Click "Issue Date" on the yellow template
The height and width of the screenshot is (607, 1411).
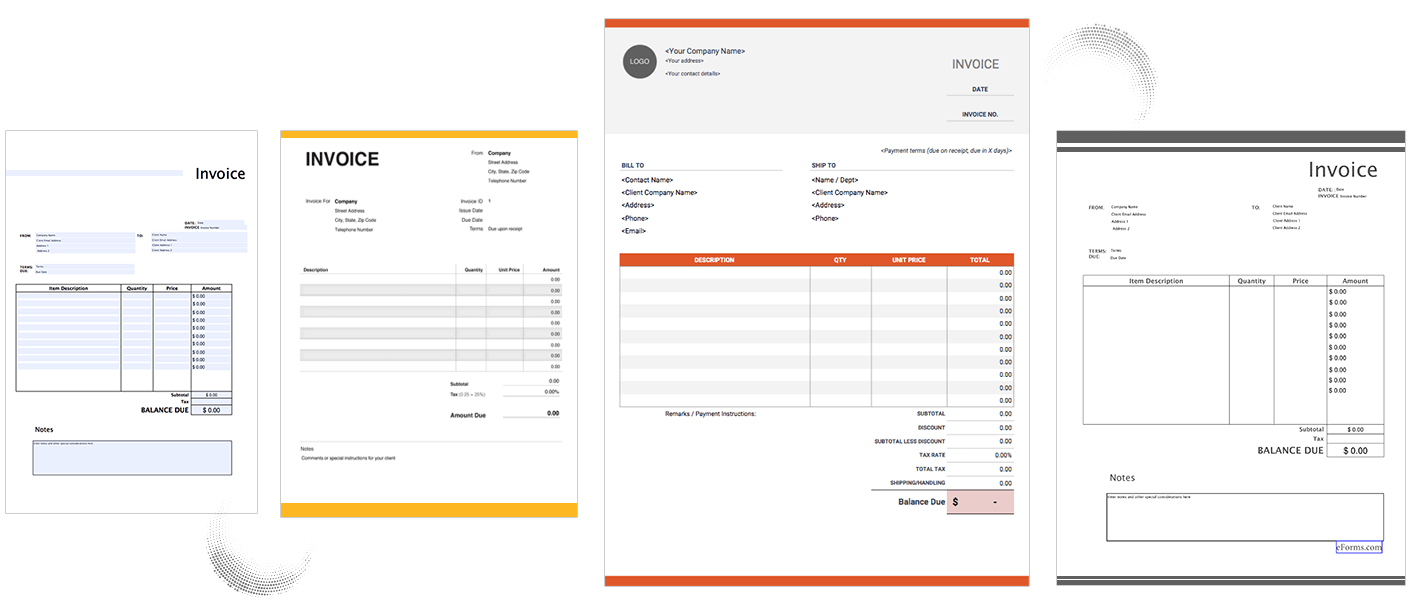[471, 210]
